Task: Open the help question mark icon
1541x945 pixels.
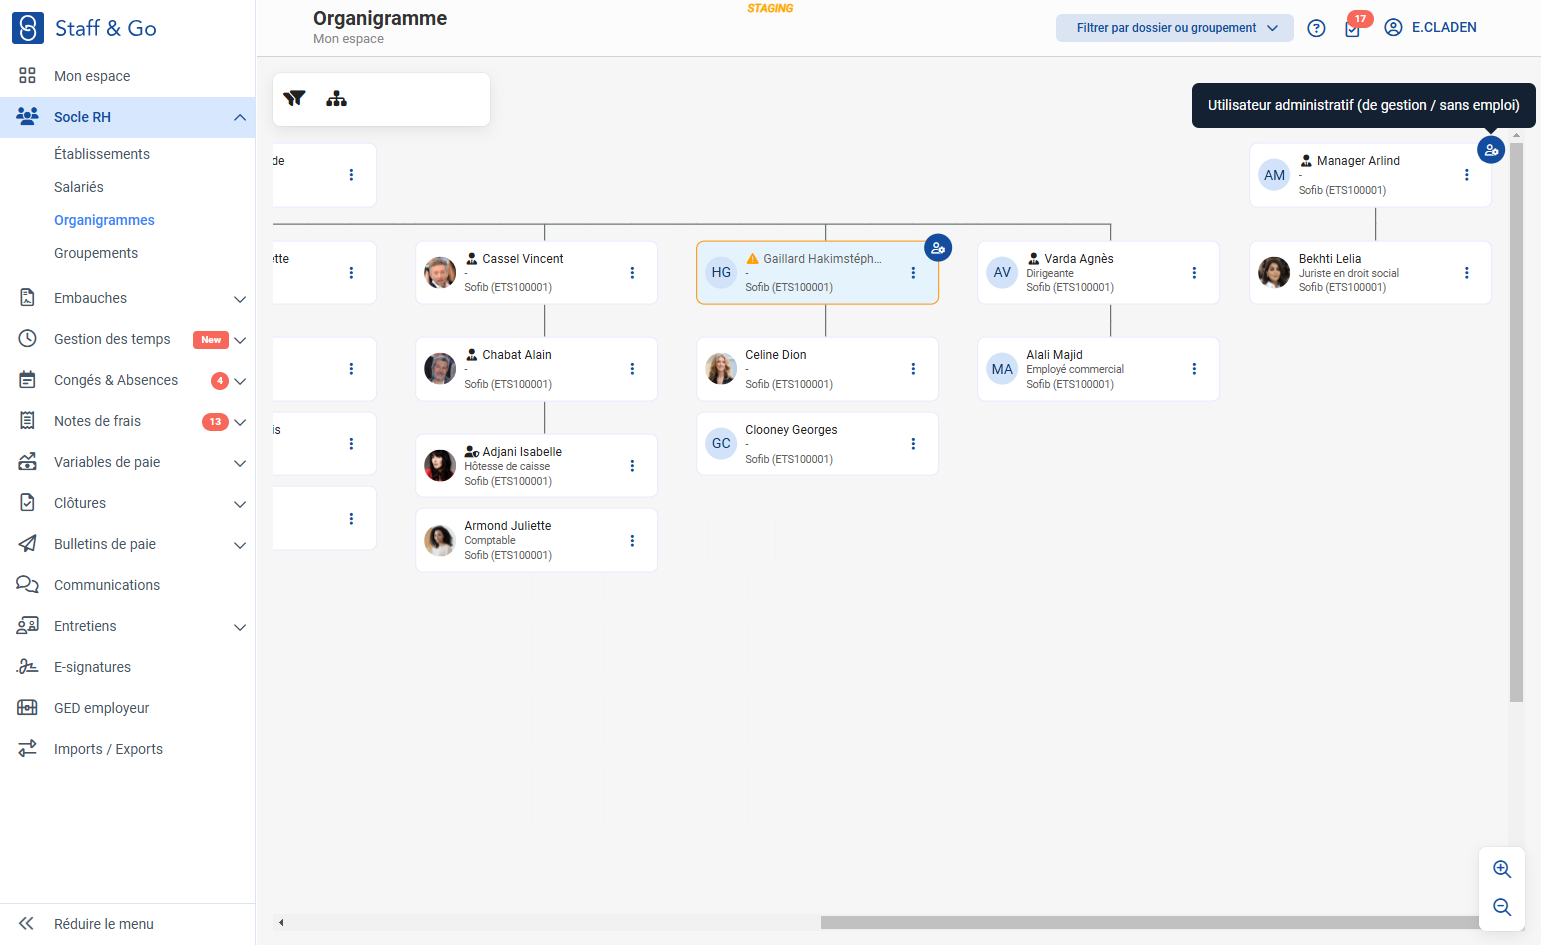Action: 1317,28
